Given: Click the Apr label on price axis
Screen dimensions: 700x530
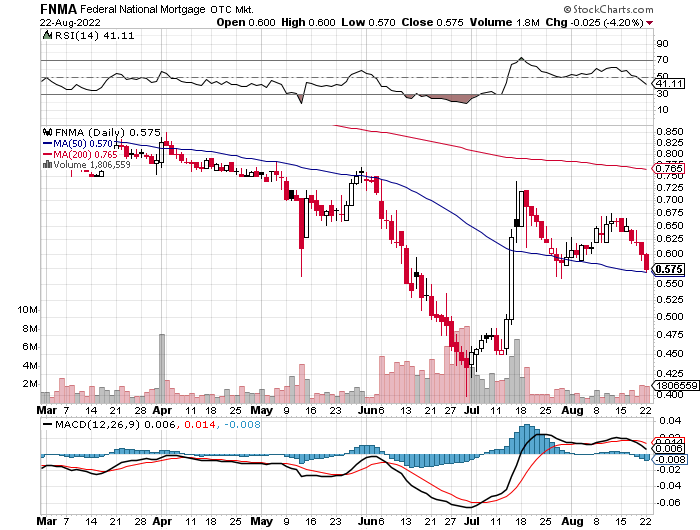Looking at the screenshot, I should (x=162, y=410).
